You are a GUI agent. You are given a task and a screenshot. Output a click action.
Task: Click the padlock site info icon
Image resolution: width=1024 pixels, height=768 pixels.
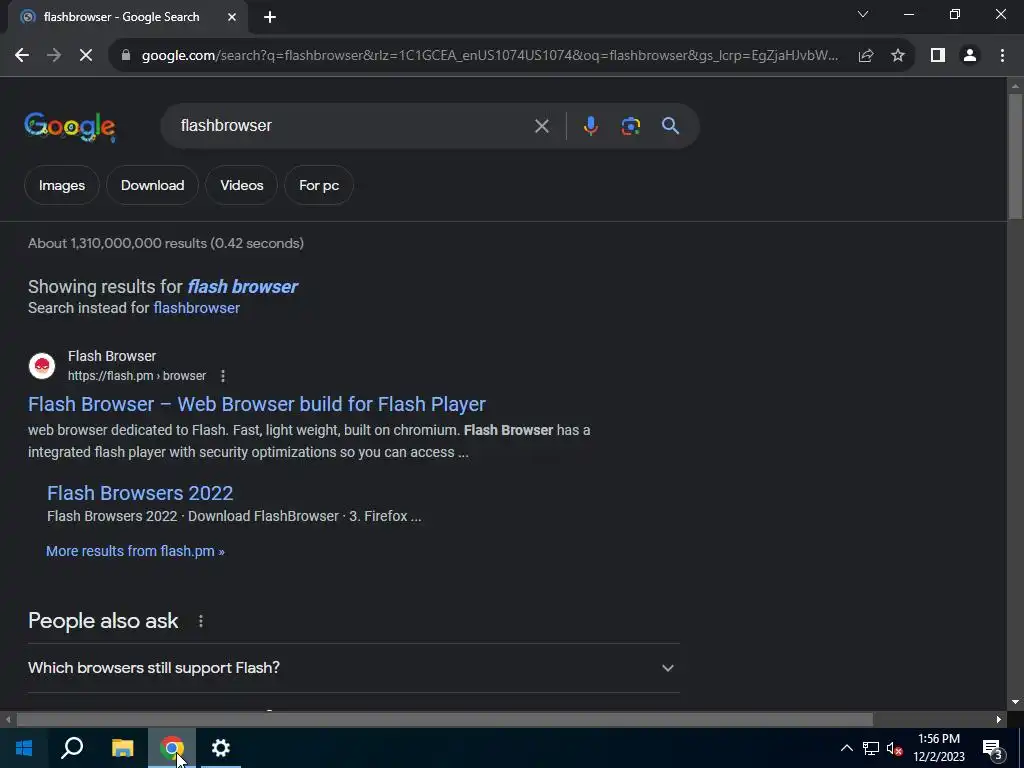126,56
